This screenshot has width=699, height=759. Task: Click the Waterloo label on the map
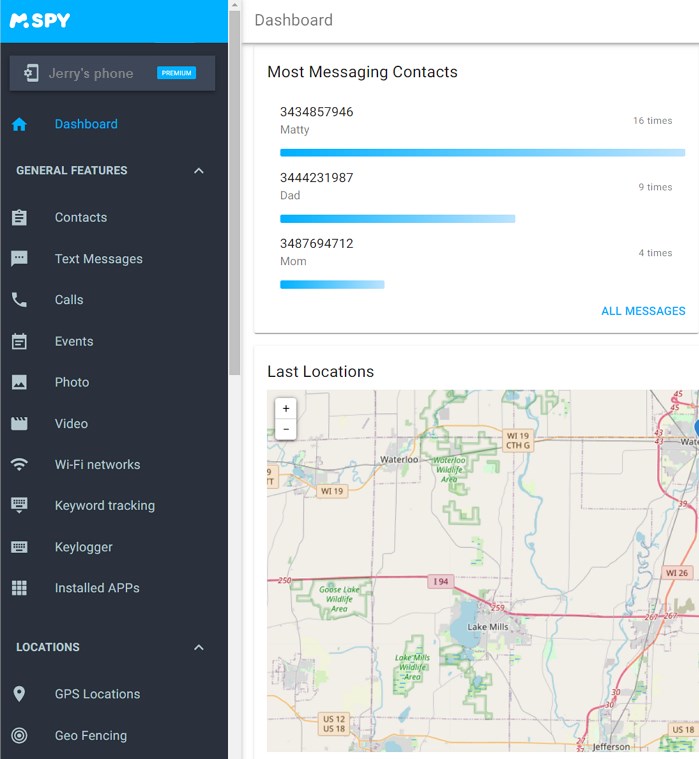tap(399, 459)
